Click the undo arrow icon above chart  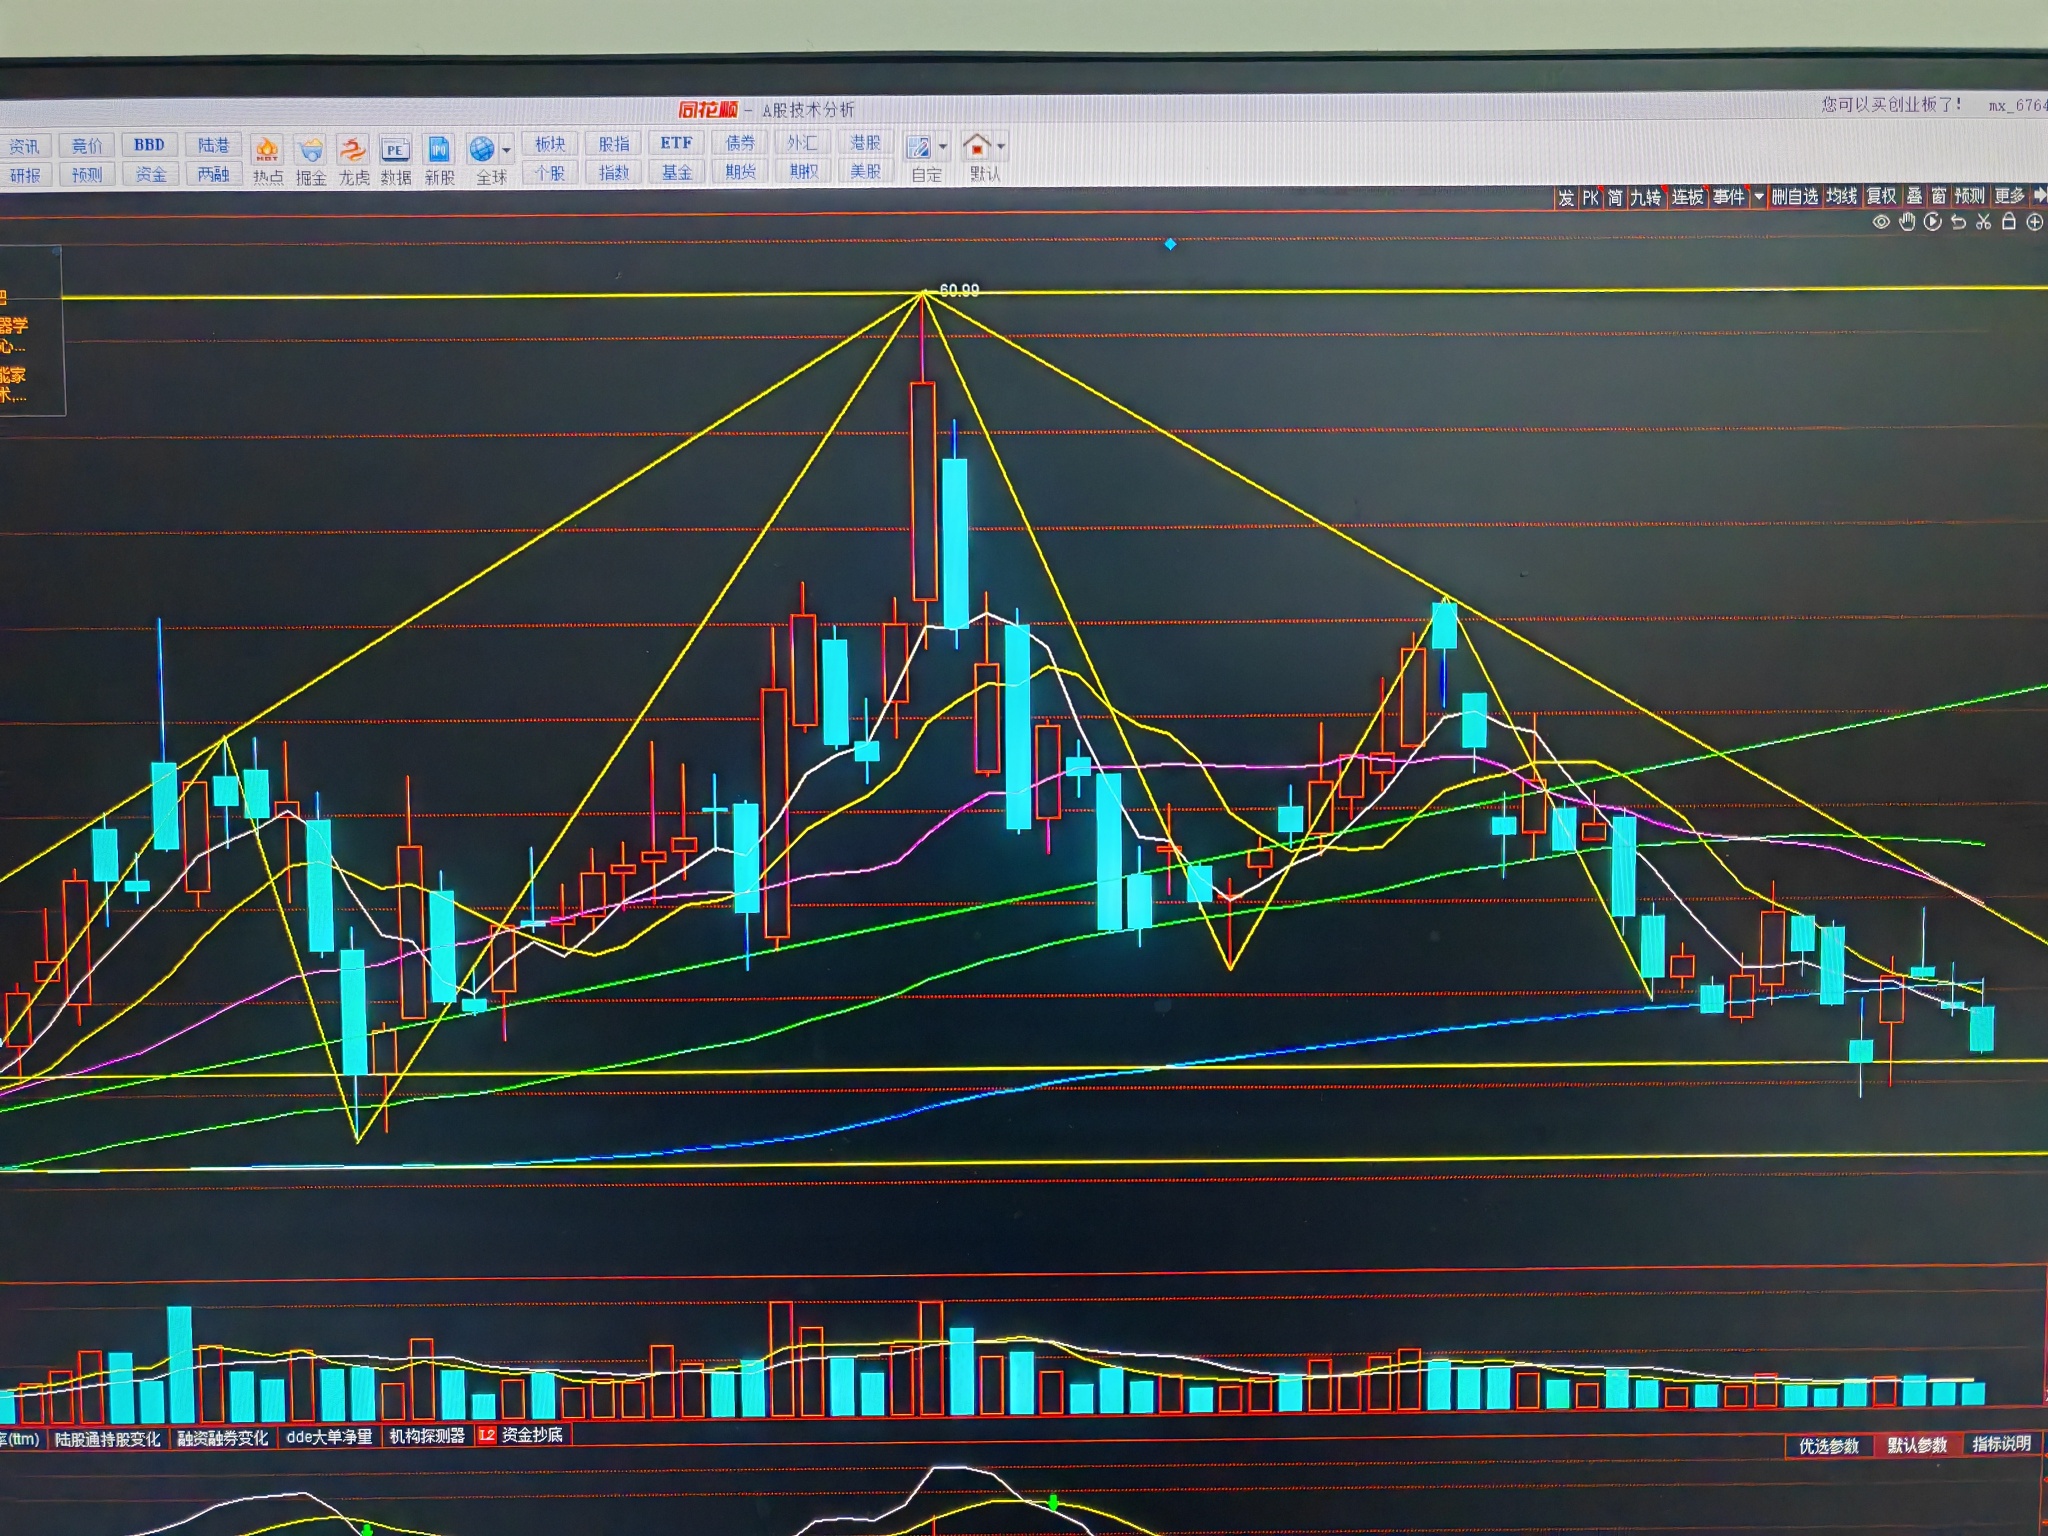click(1958, 222)
